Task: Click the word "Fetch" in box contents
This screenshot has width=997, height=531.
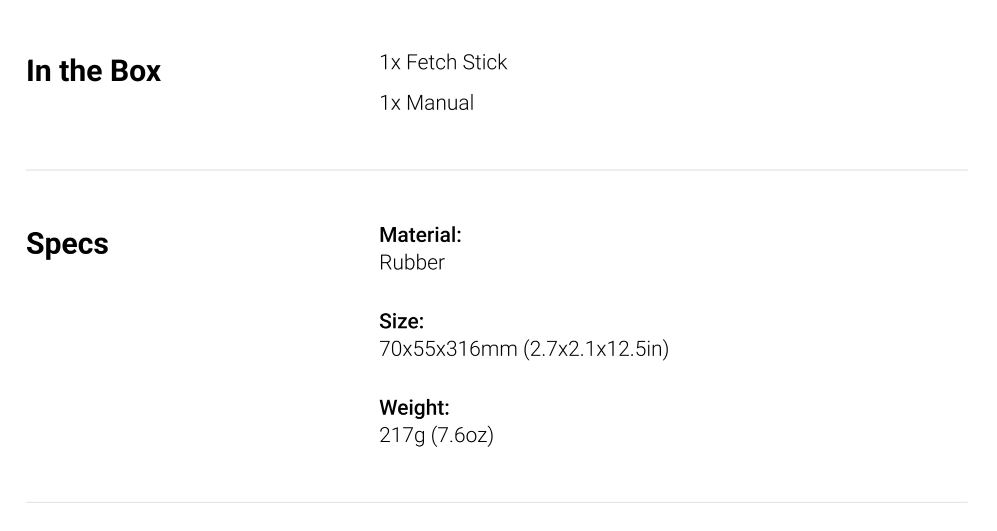Action: pyautogui.click(x=431, y=62)
